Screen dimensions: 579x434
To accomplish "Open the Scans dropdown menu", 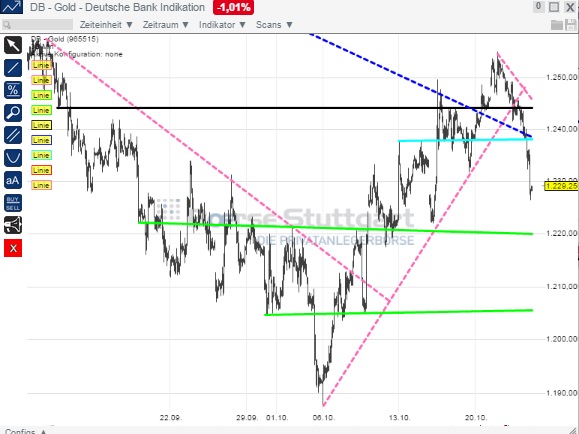I will pyautogui.click(x=274, y=25).
